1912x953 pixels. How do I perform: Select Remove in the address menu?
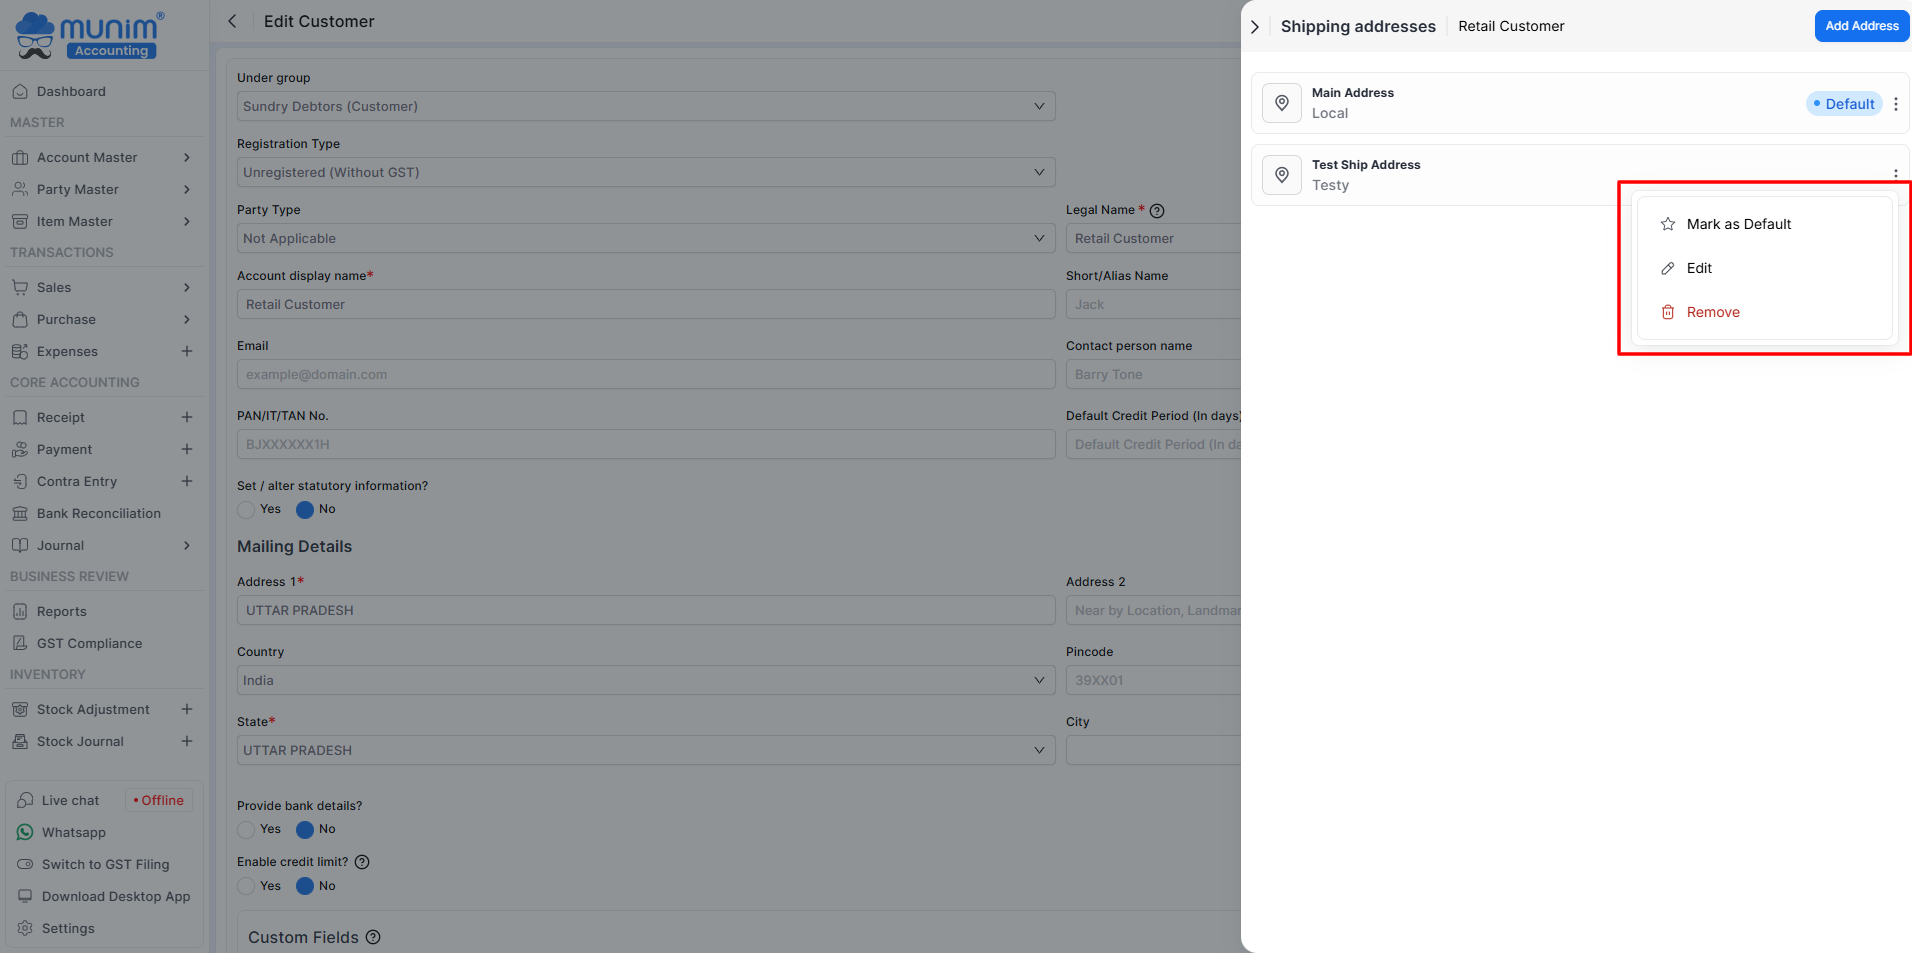click(x=1712, y=312)
